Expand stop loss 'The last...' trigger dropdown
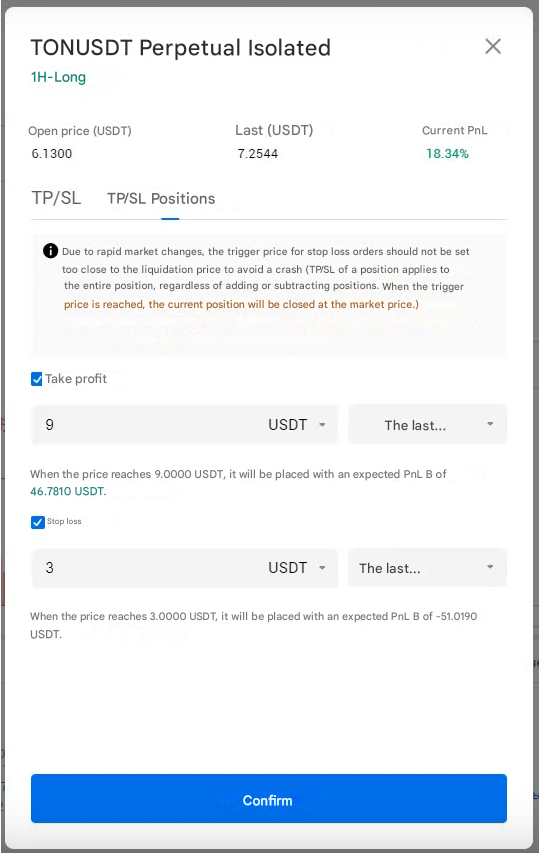Screen dimensions: 539x853 coord(428,568)
